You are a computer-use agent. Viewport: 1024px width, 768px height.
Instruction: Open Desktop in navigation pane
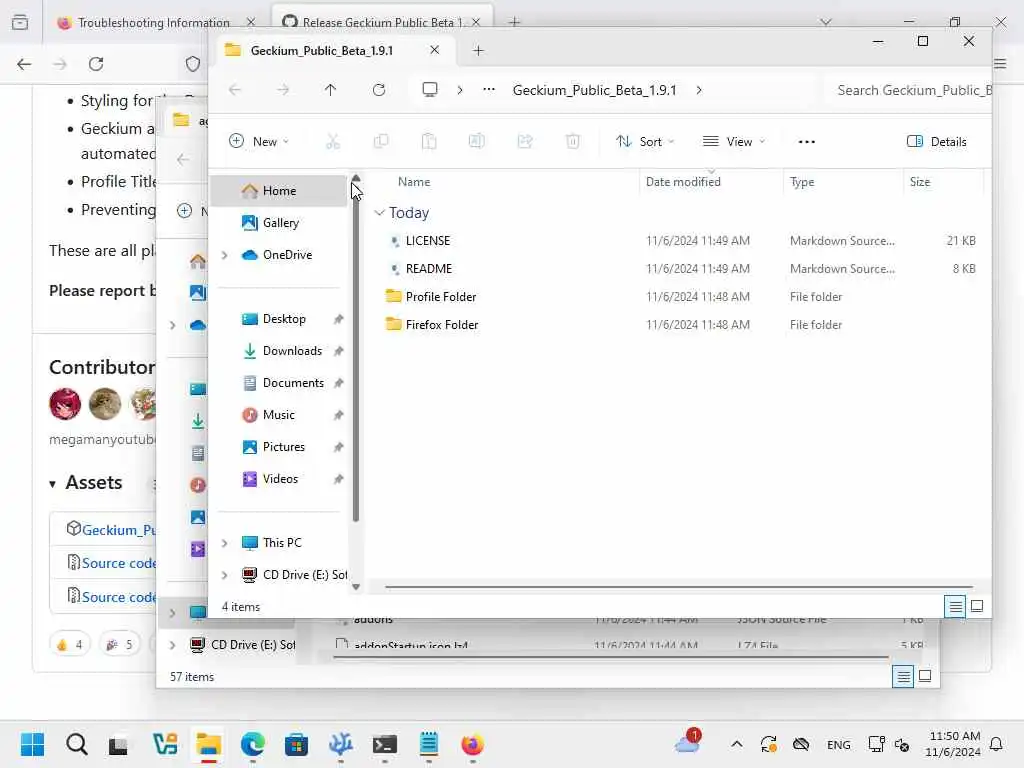tap(280, 319)
